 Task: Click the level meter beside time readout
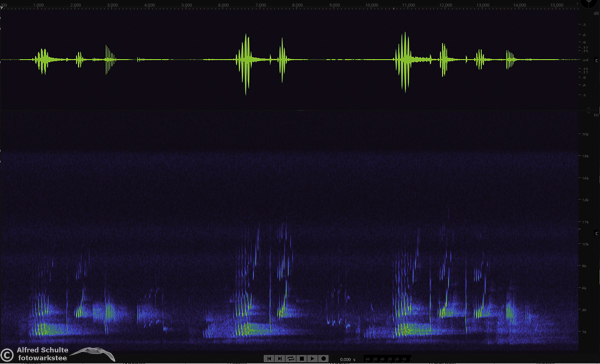tap(386, 359)
